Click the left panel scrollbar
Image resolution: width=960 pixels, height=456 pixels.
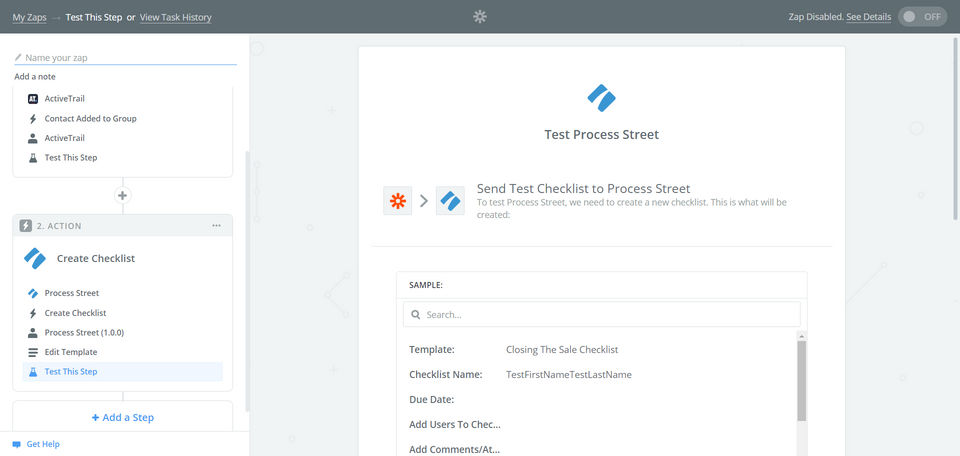tap(247, 282)
